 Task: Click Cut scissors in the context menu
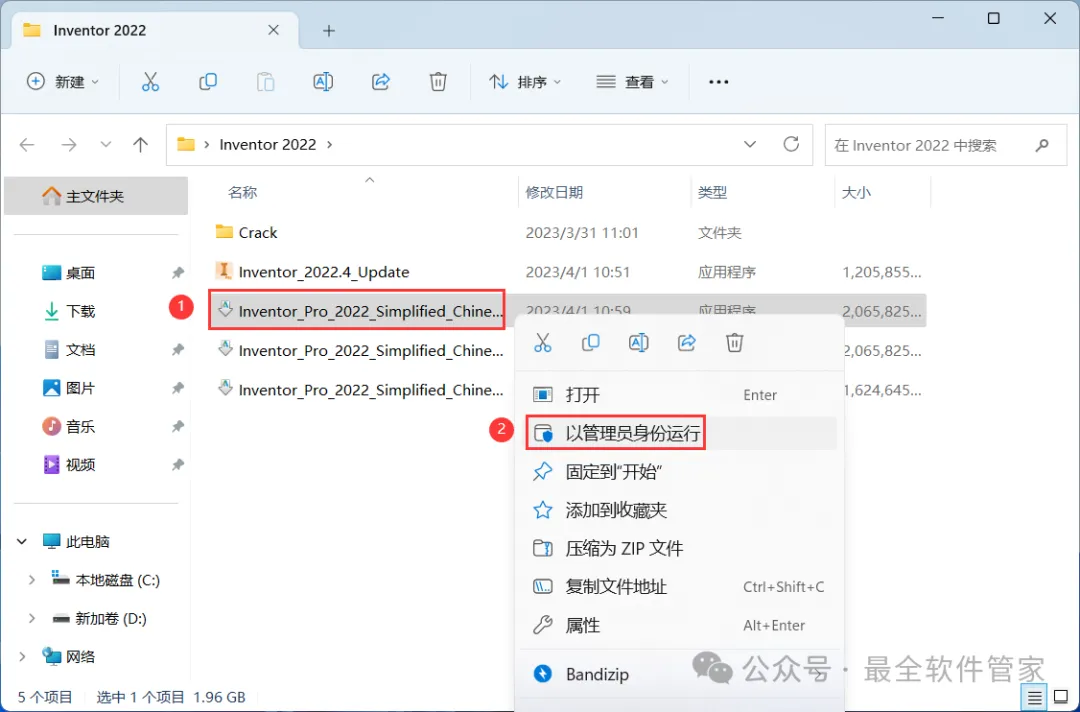pyautogui.click(x=543, y=342)
